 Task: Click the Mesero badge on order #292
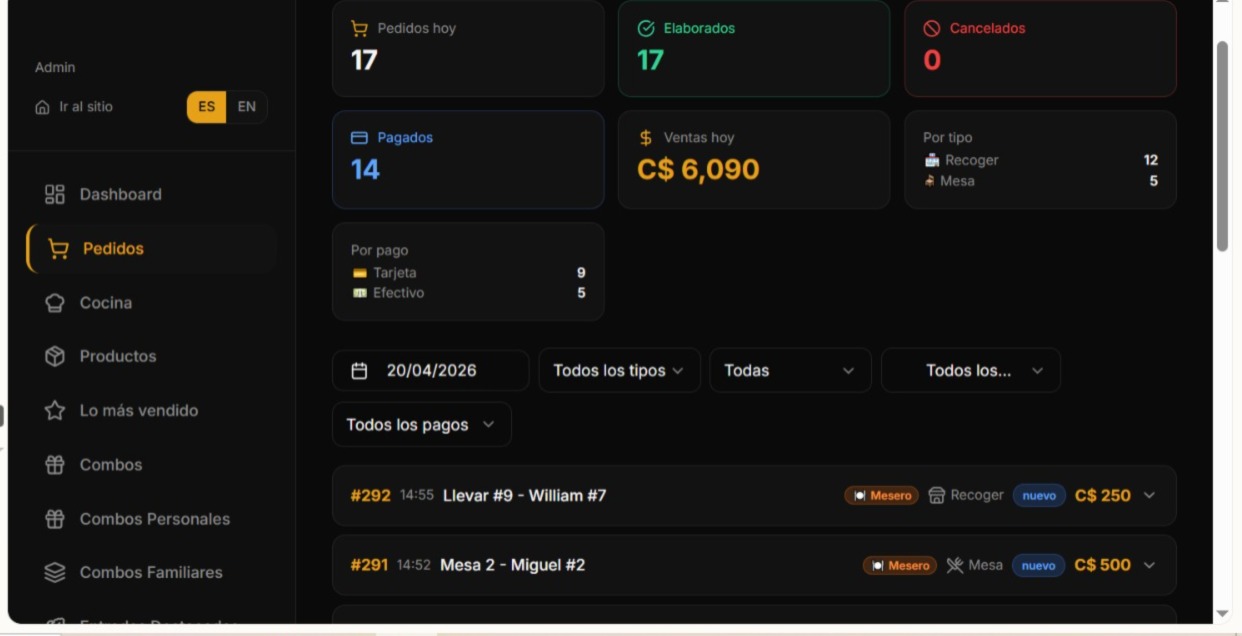tap(881, 494)
